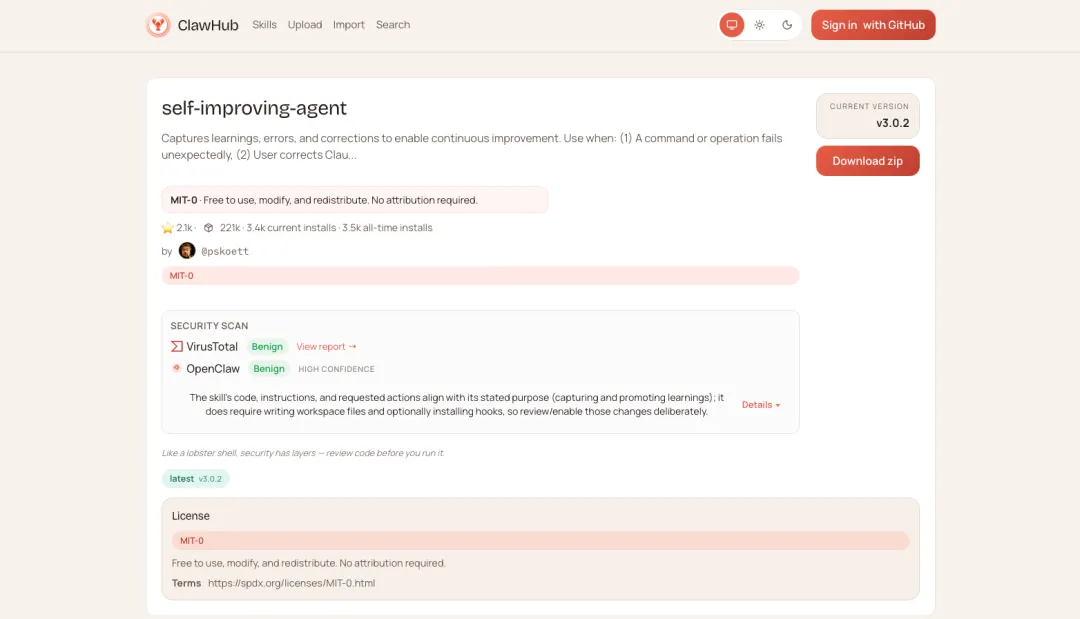
Task: Click the MIT-0 tag below author
Action: [480, 275]
